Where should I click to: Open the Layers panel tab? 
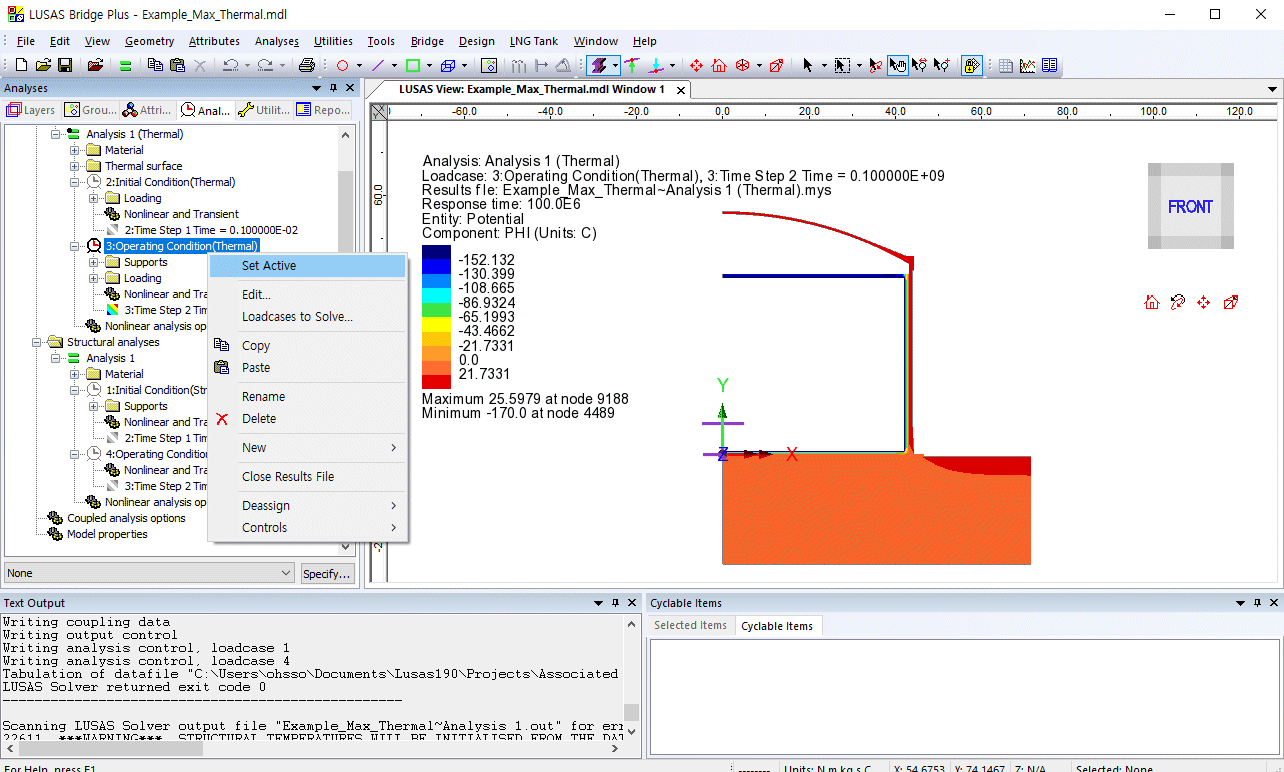pyautogui.click(x=31, y=110)
